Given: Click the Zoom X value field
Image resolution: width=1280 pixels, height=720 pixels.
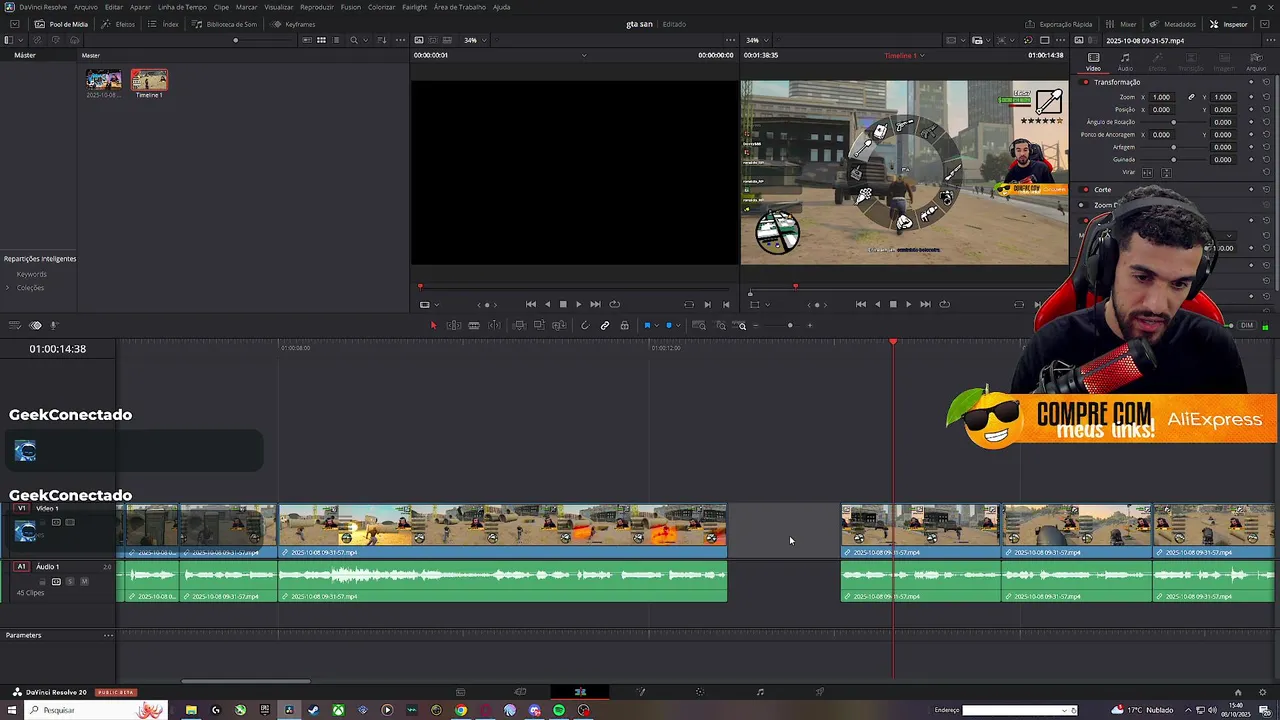Looking at the screenshot, I should tap(1161, 97).
